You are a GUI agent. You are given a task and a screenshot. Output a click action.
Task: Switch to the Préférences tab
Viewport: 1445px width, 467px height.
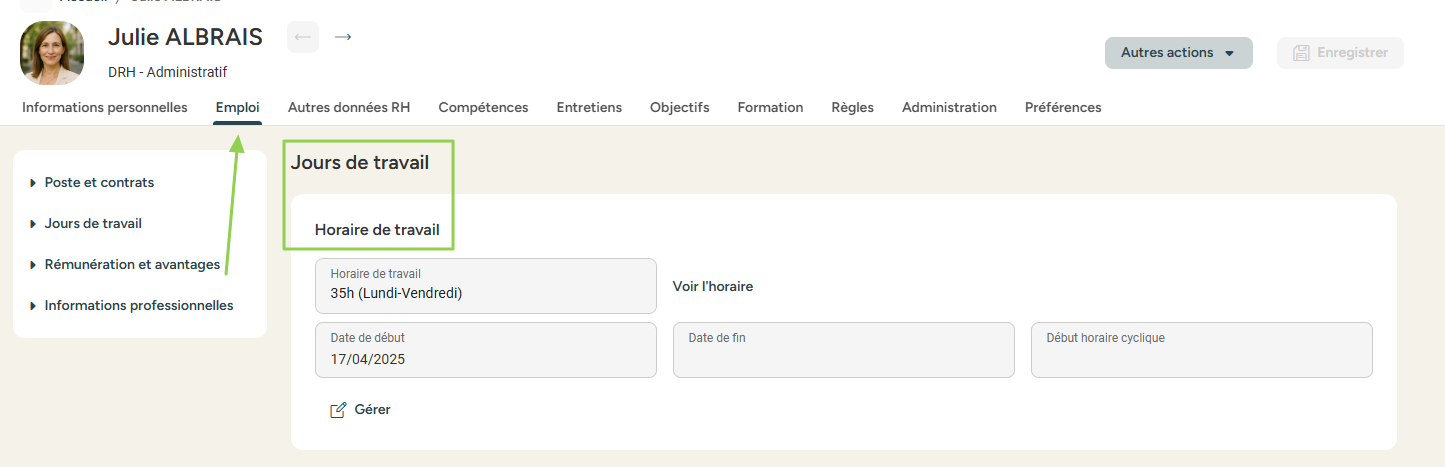[x=1063, y=108]
